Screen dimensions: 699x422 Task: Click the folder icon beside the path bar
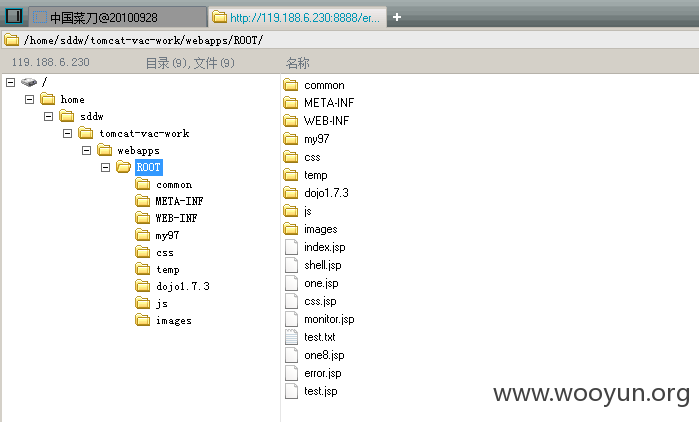tap(12, 40)
